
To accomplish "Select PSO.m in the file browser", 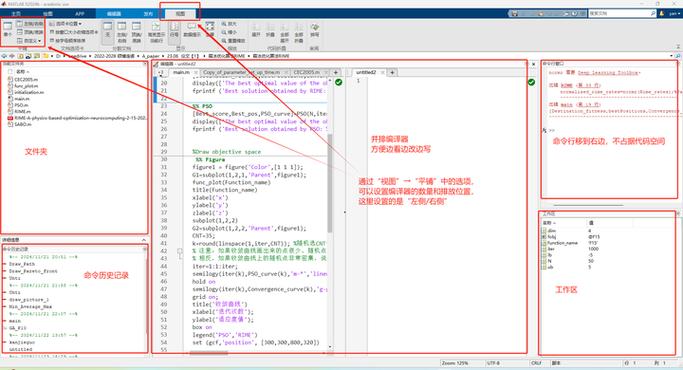I will tap(18, 105).
